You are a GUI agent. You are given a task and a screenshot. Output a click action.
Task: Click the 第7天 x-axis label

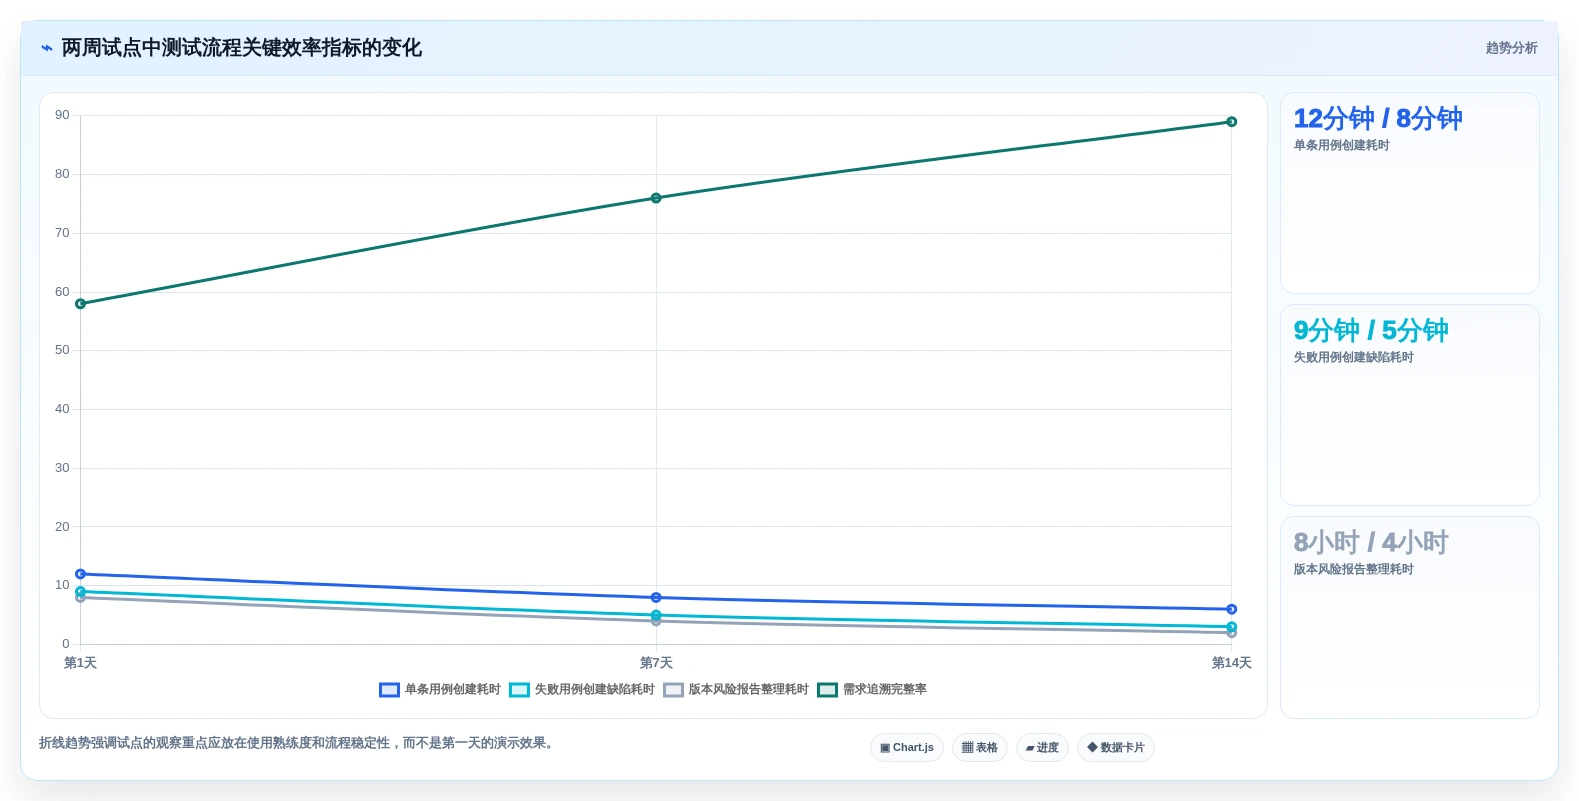point(656,663)
